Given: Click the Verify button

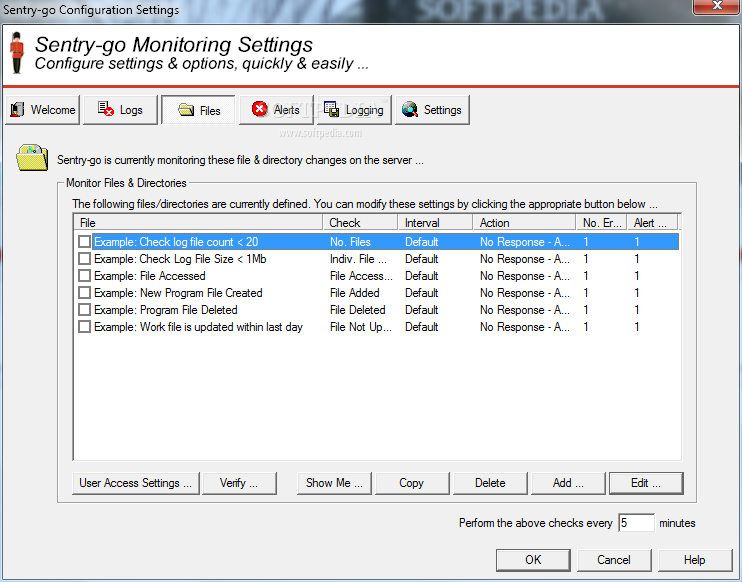Looking at the screenshot, I should (x=239, y=483).
